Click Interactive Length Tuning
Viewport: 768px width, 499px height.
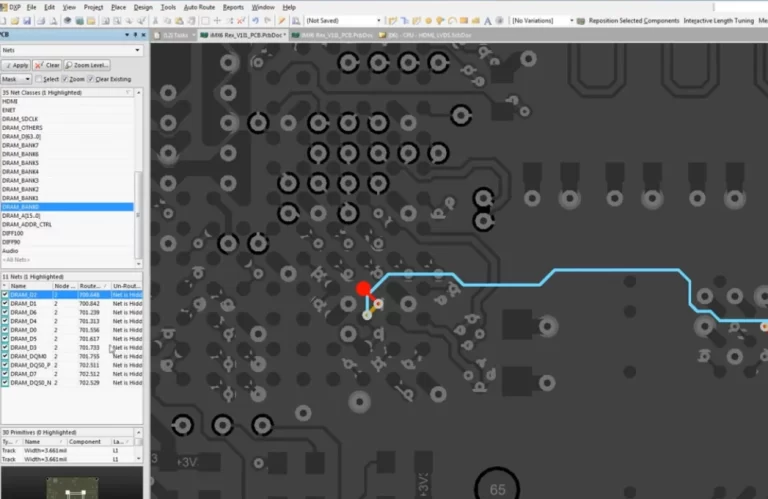pyautogui.click(x=719, y=21)
